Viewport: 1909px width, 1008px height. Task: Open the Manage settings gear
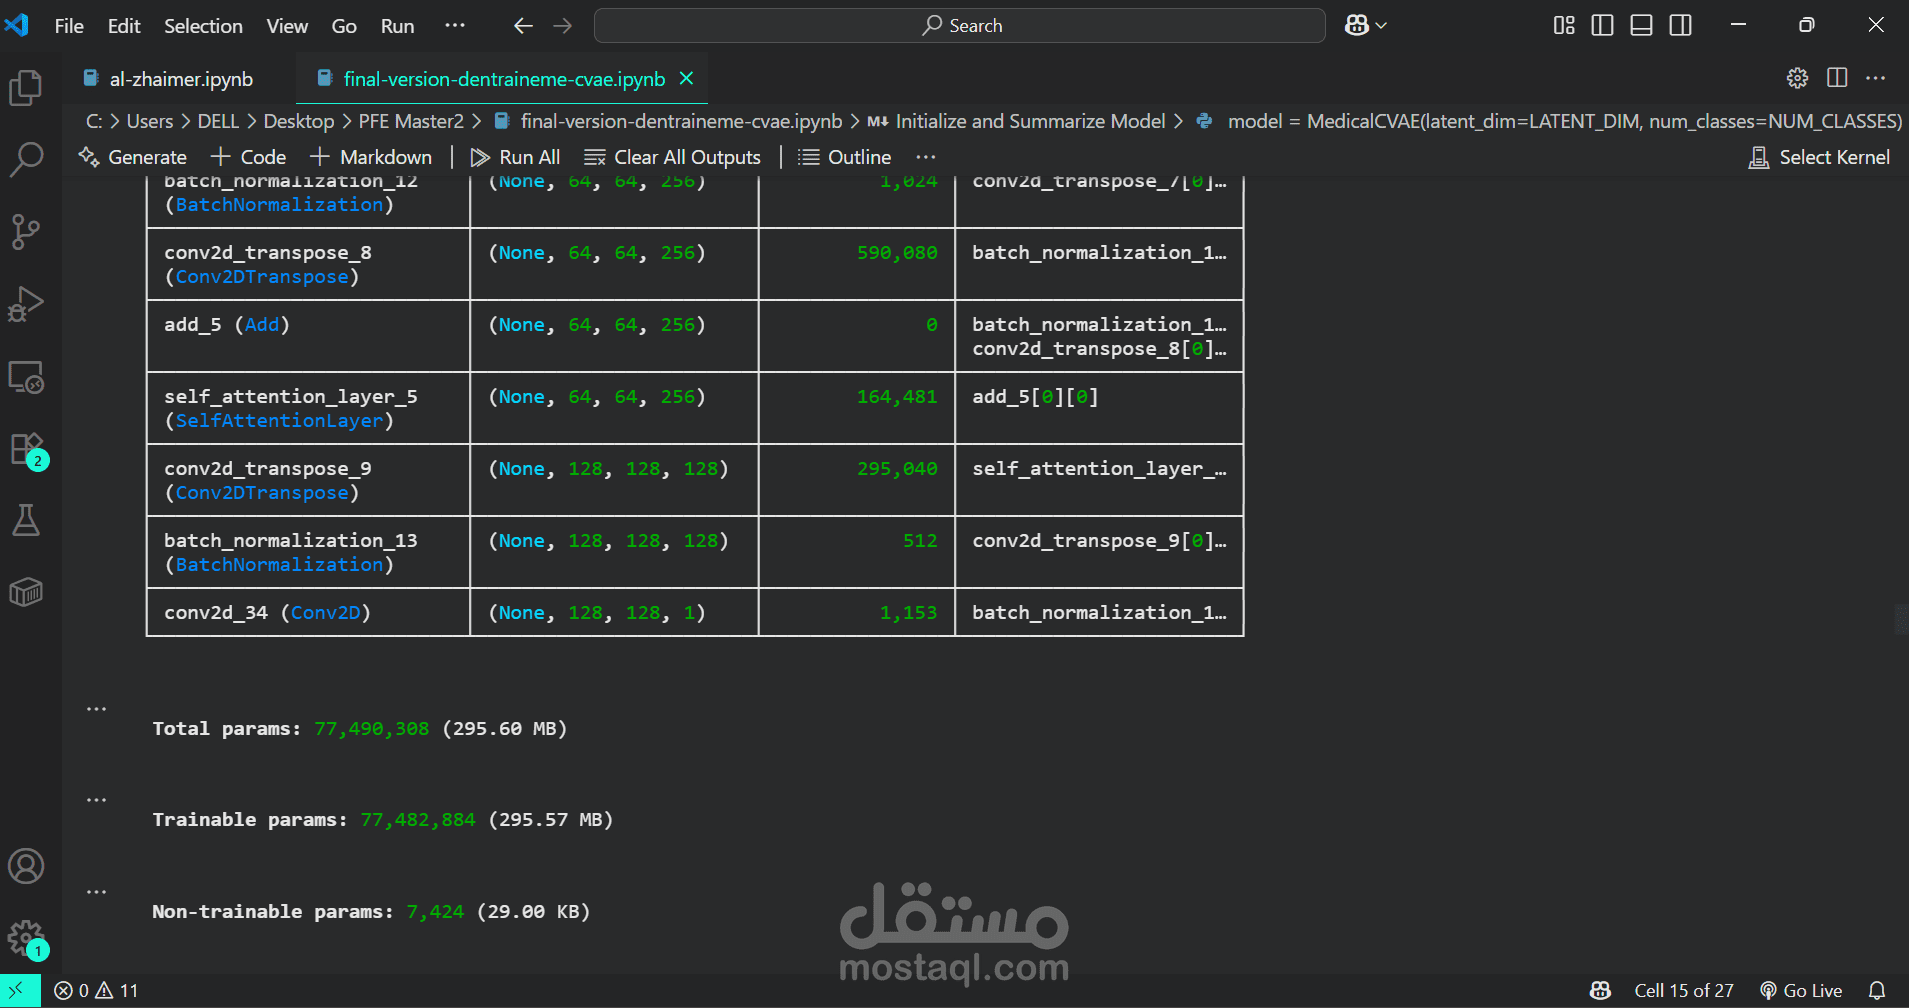[x=26, y=938]
